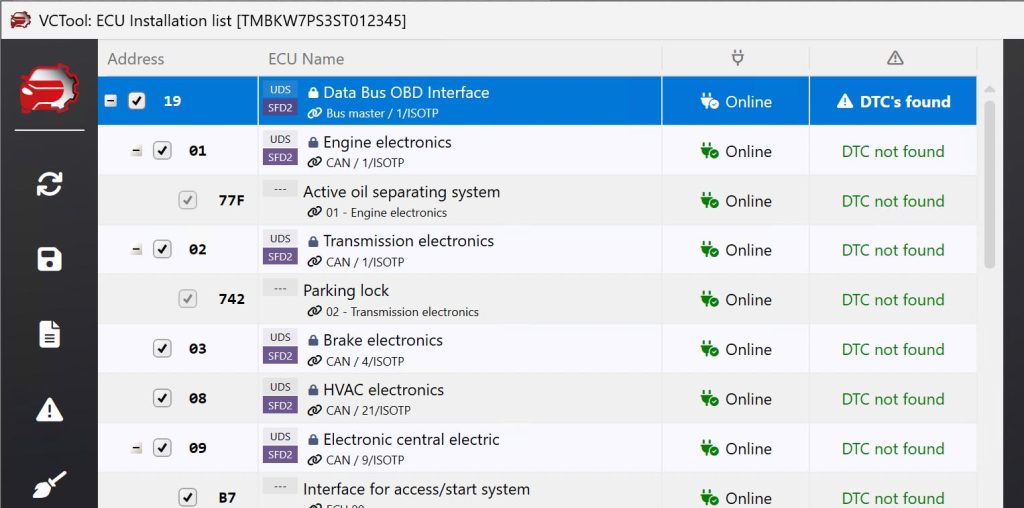
Task: Toggle the checkbox for address 03
Action: pyautogui.click(x=162, y=349)
